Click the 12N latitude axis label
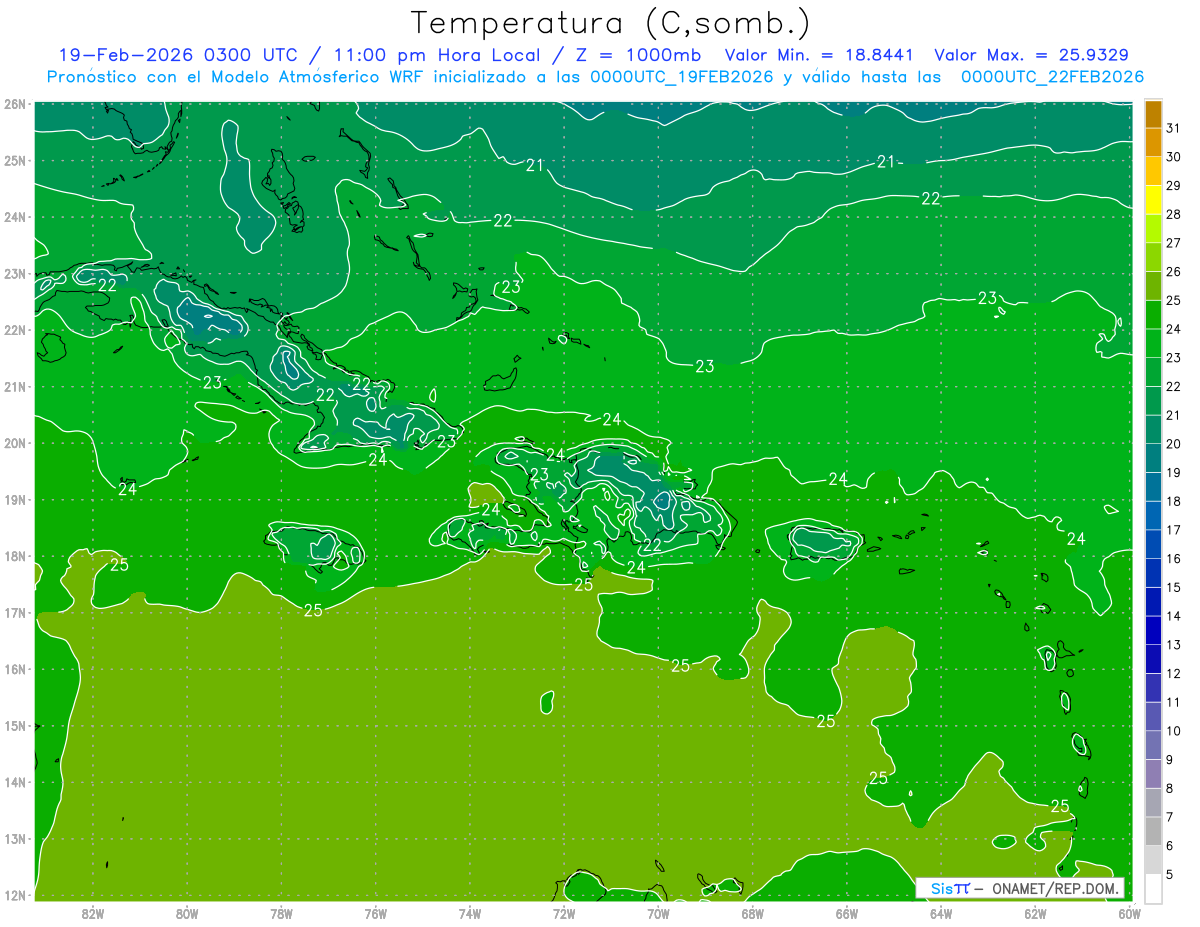The image size is (1200, 927). (x=14, y=895)
